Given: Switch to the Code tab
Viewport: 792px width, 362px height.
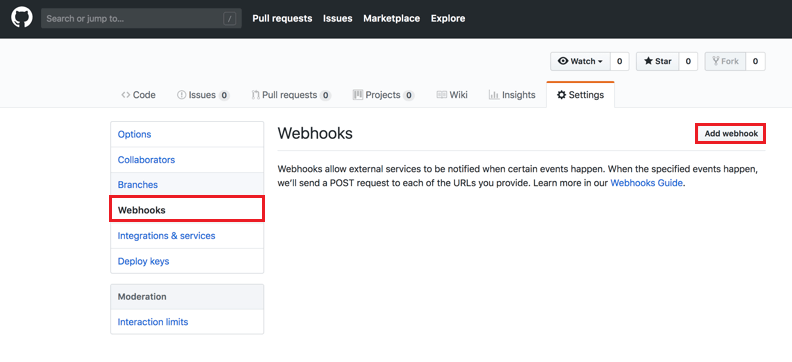Looking at the screenshot, I should 138,95.
